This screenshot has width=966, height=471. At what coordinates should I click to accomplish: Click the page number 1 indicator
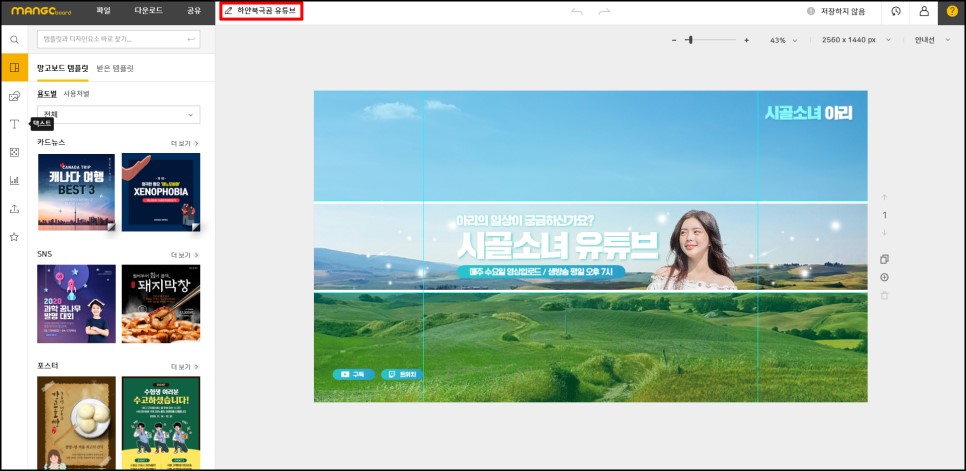pyautogui.click(x=885, y=215)
